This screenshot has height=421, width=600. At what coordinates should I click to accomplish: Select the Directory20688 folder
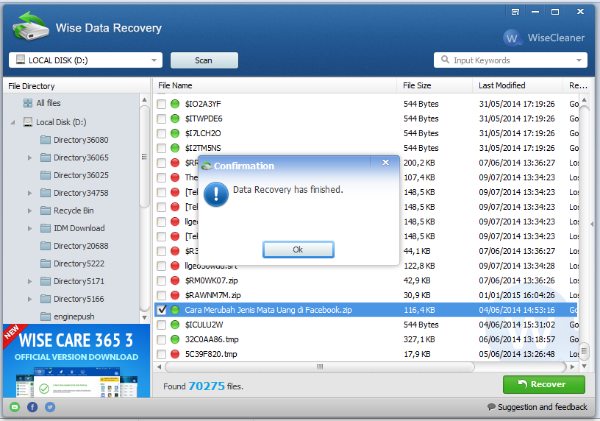(x=74, y=246)
